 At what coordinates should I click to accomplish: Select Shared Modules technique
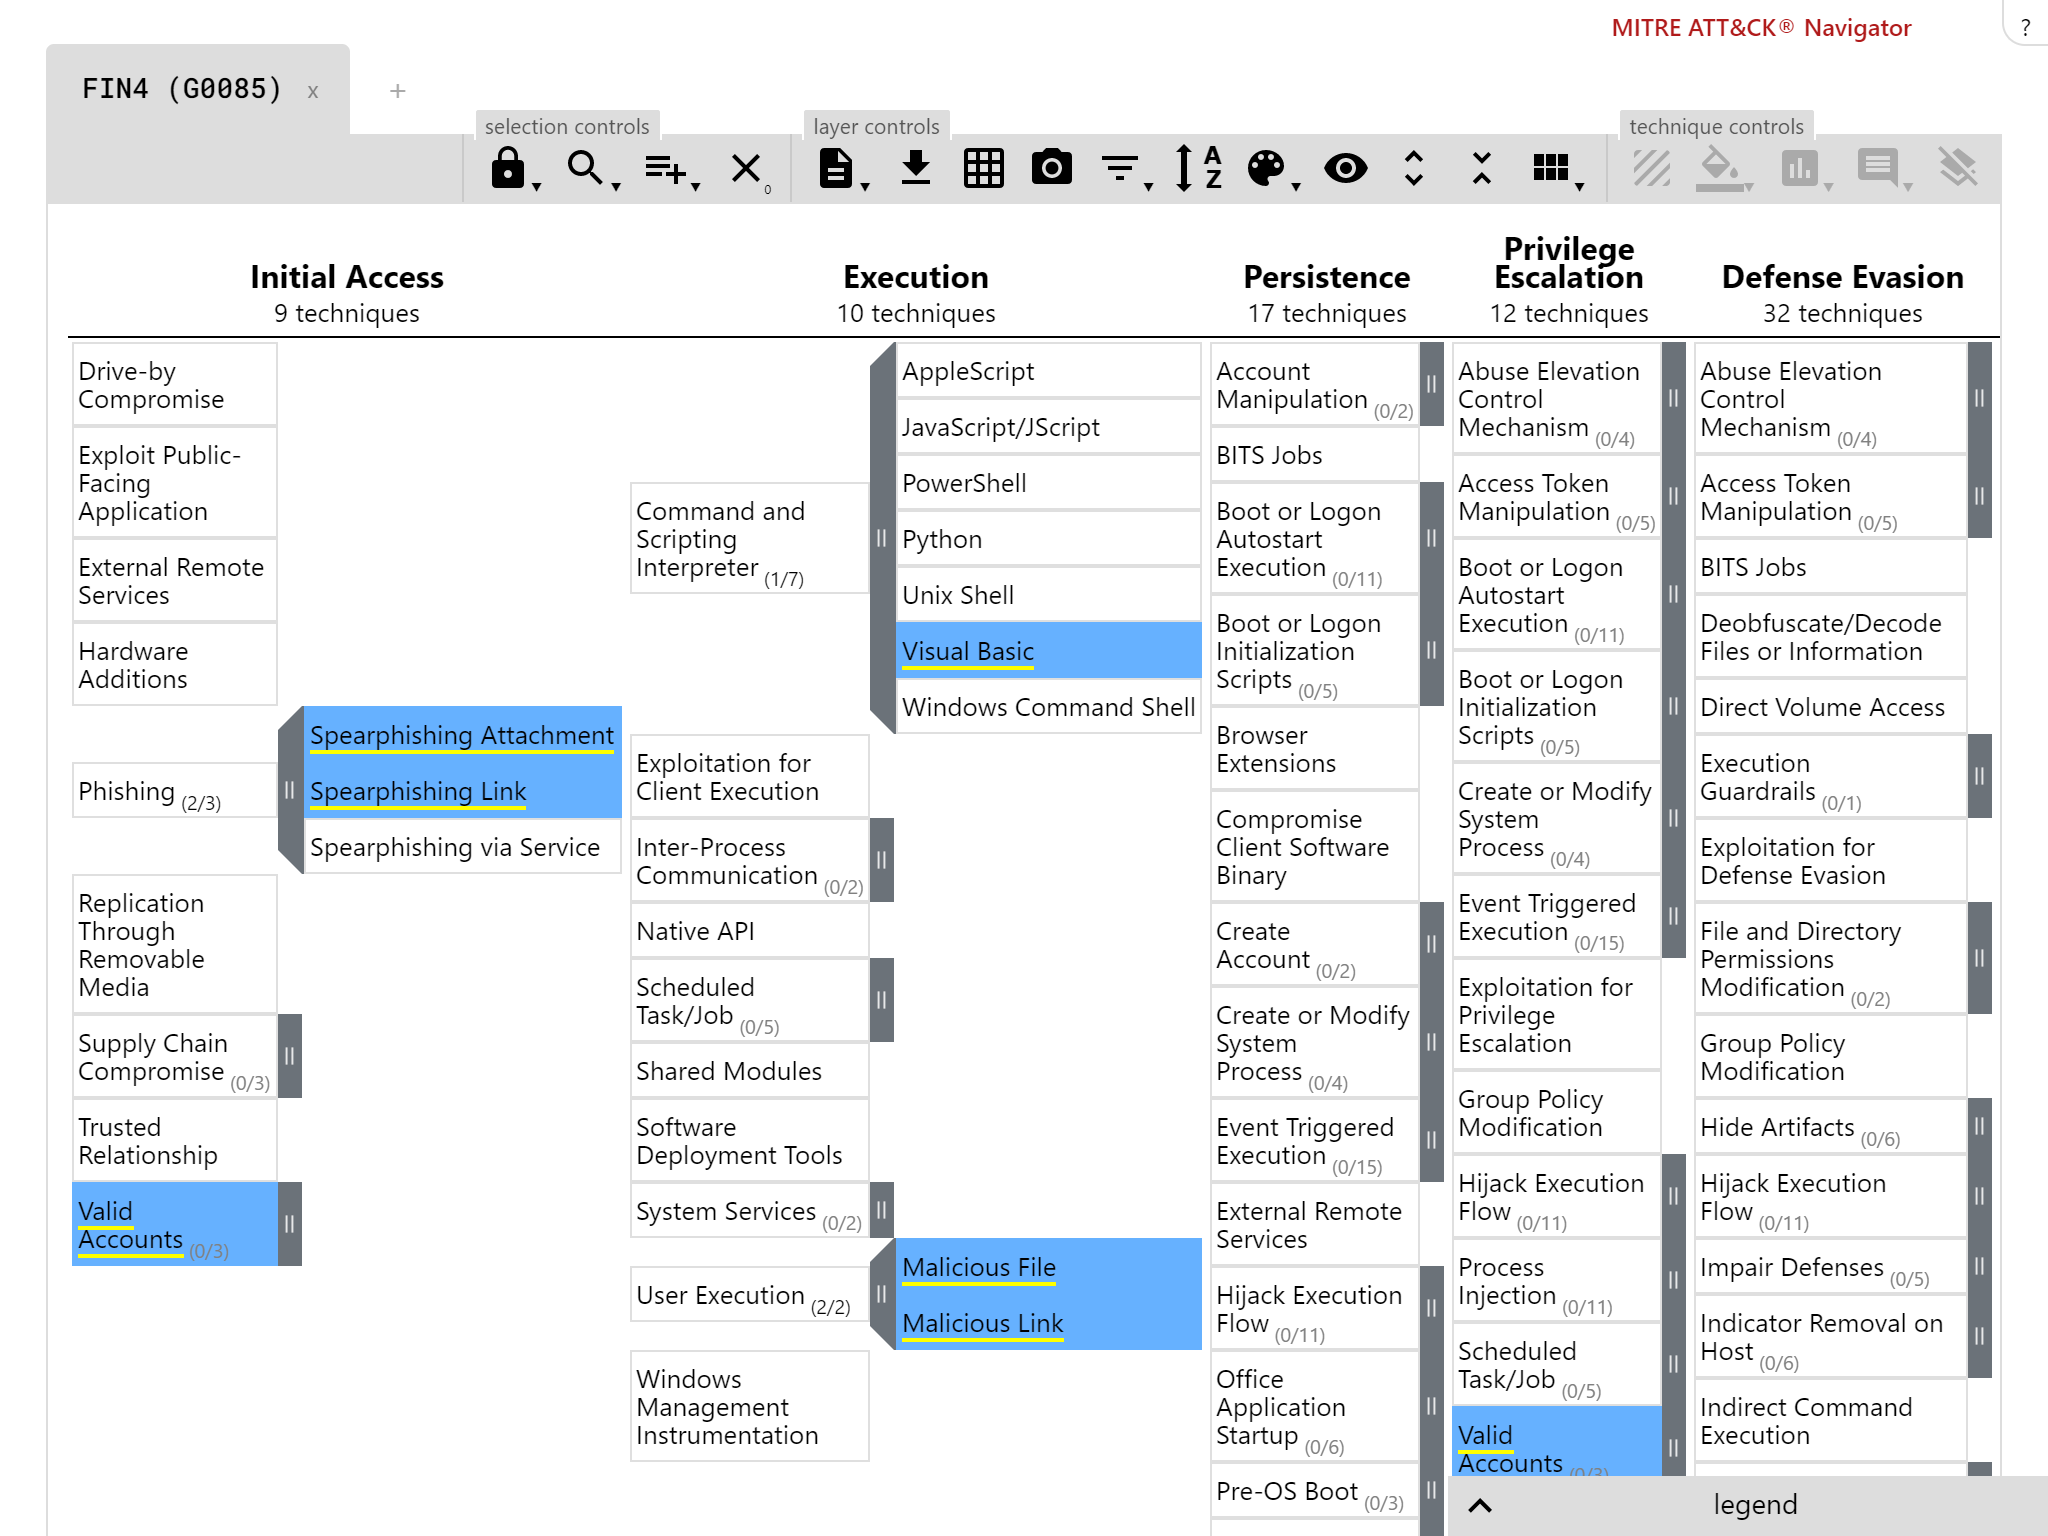[x=749, y=1071]
